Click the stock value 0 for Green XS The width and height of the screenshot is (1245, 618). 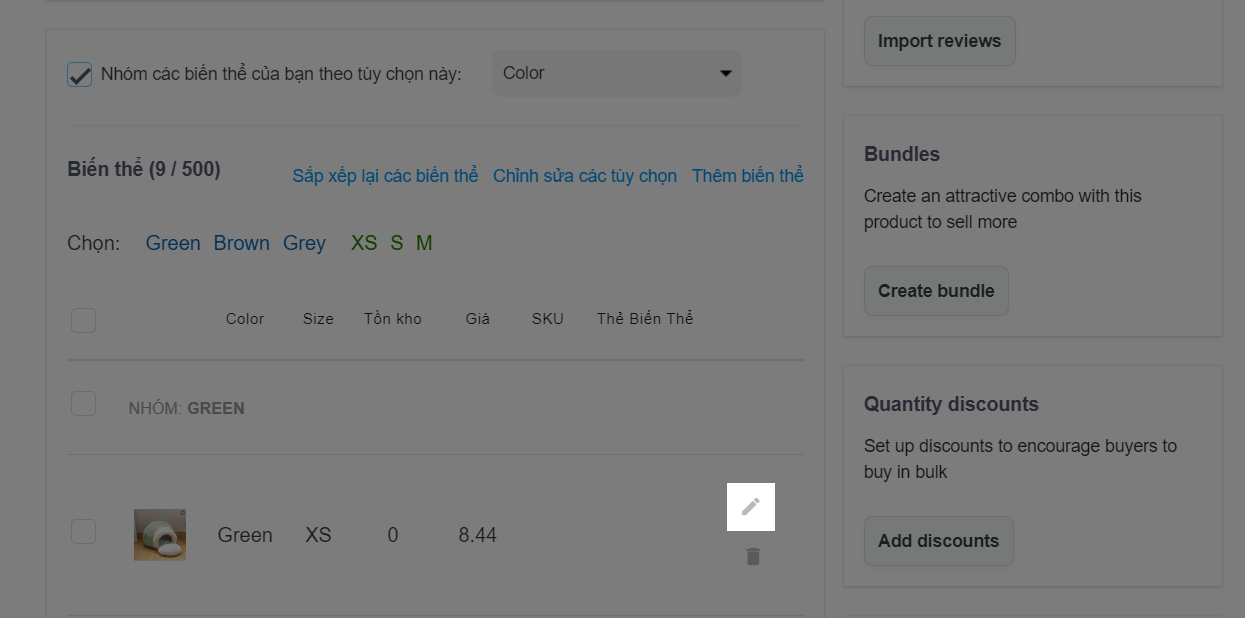(x=393, y=535)
